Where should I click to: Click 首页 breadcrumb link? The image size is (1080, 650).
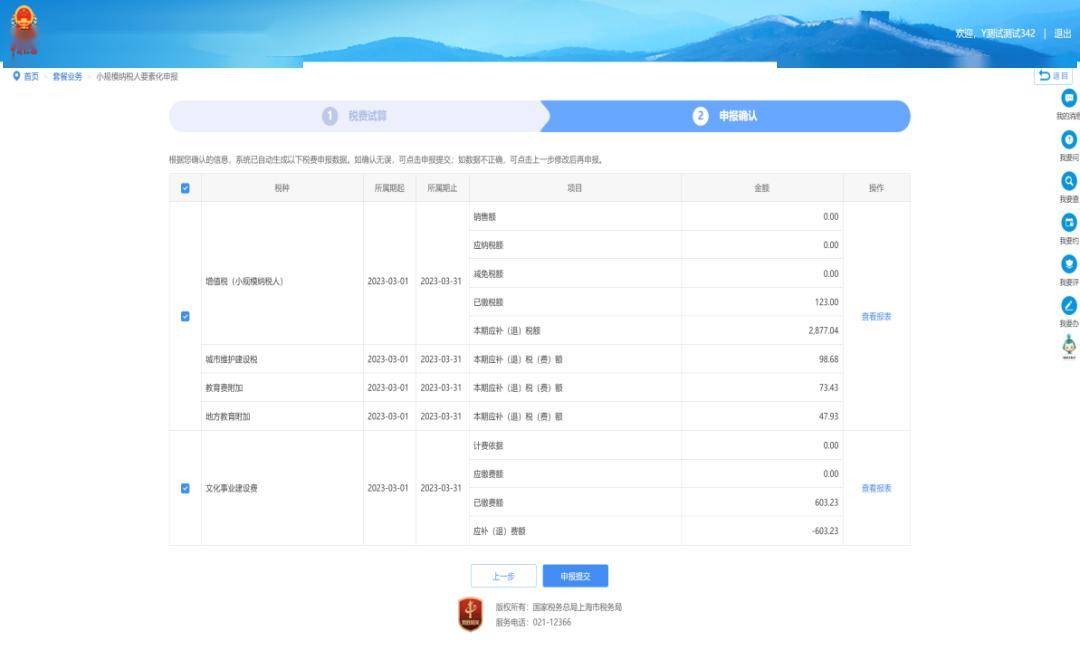32,76
